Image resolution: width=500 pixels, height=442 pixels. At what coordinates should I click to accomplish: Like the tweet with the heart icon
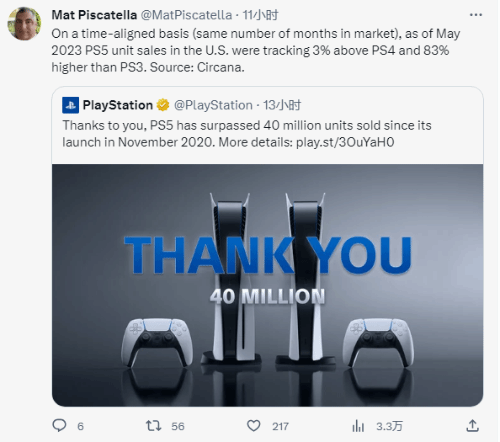(x=254, y=426)
